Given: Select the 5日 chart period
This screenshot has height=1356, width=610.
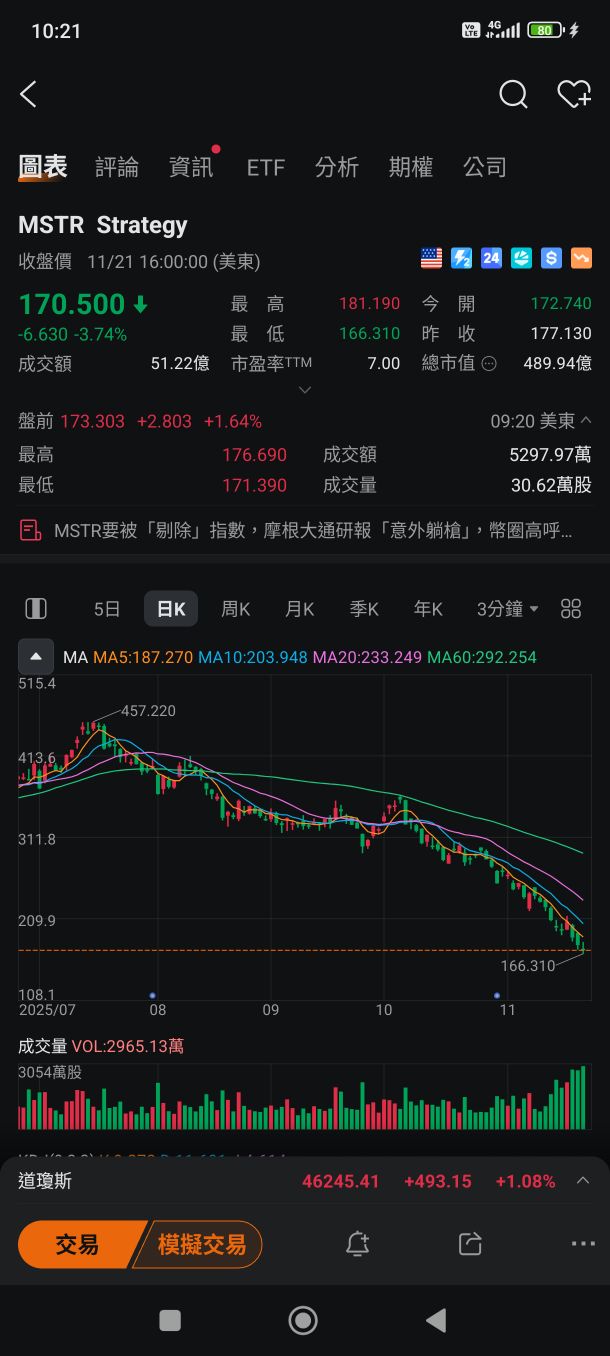Looking at the screenshot, I should tap(107, 609).
